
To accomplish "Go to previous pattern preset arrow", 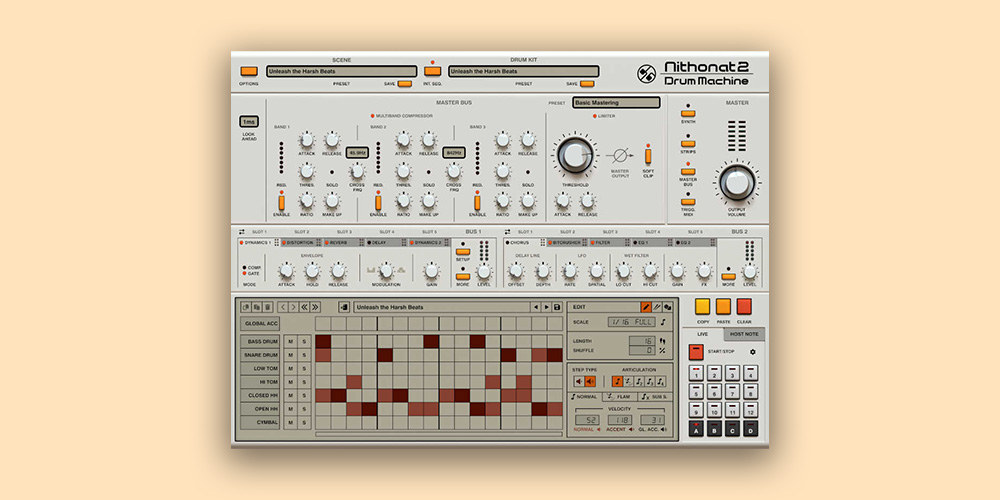I will tap(536, 307).
